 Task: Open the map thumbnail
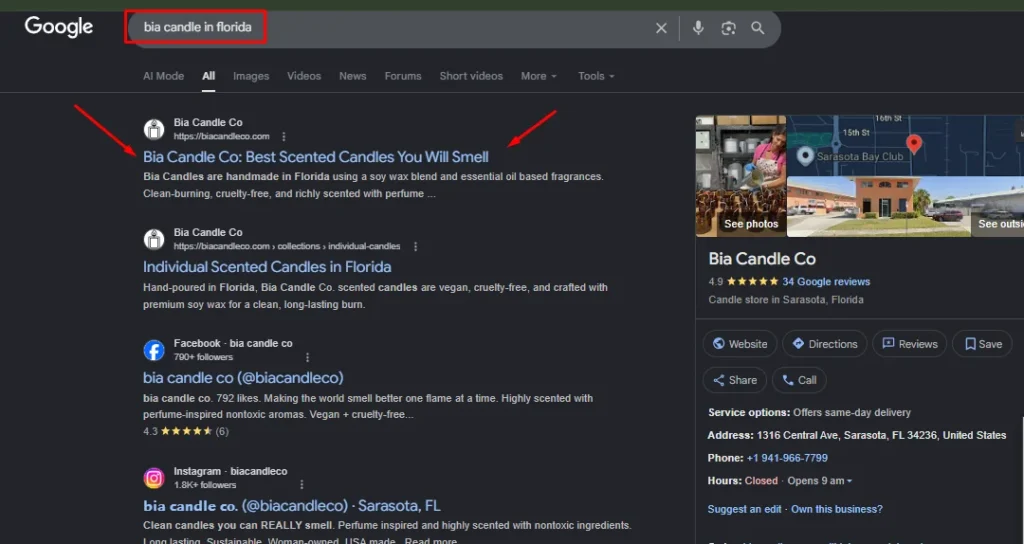pyautogui.click(x=905, y=146)
